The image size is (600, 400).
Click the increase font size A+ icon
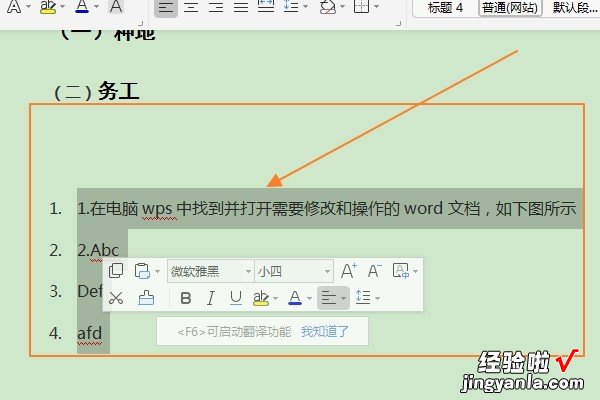point(348,271)
